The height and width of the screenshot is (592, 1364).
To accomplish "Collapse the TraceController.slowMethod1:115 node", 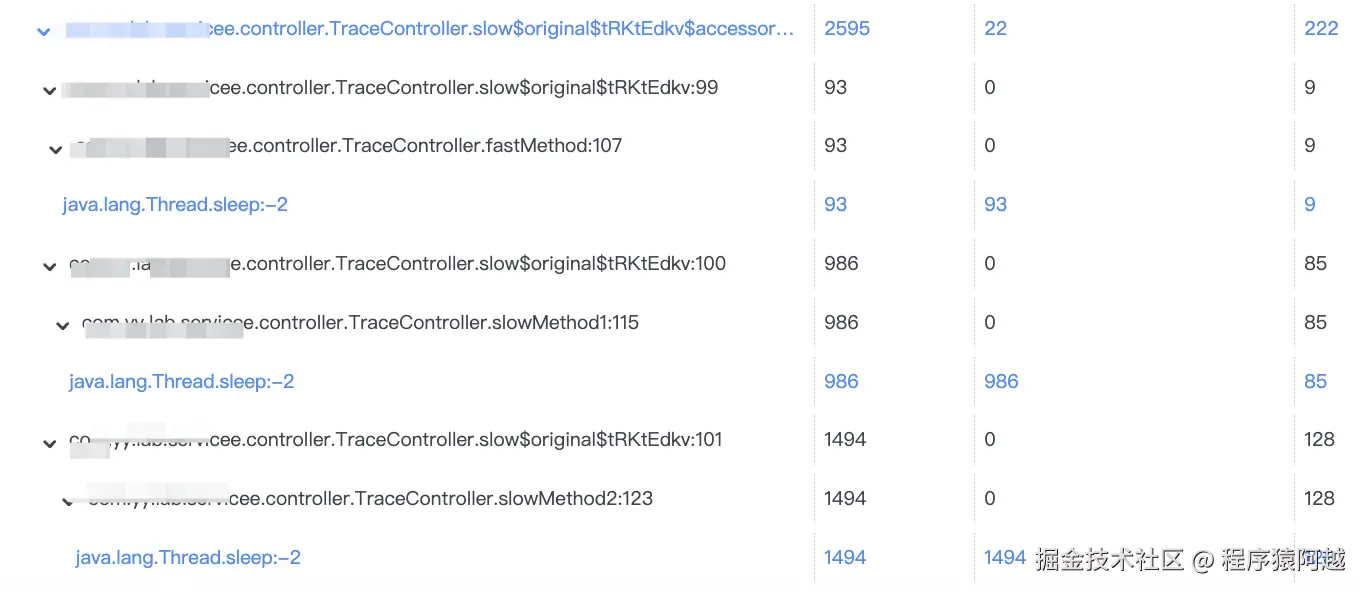I will pyautogui.click(x=63, y=326).
